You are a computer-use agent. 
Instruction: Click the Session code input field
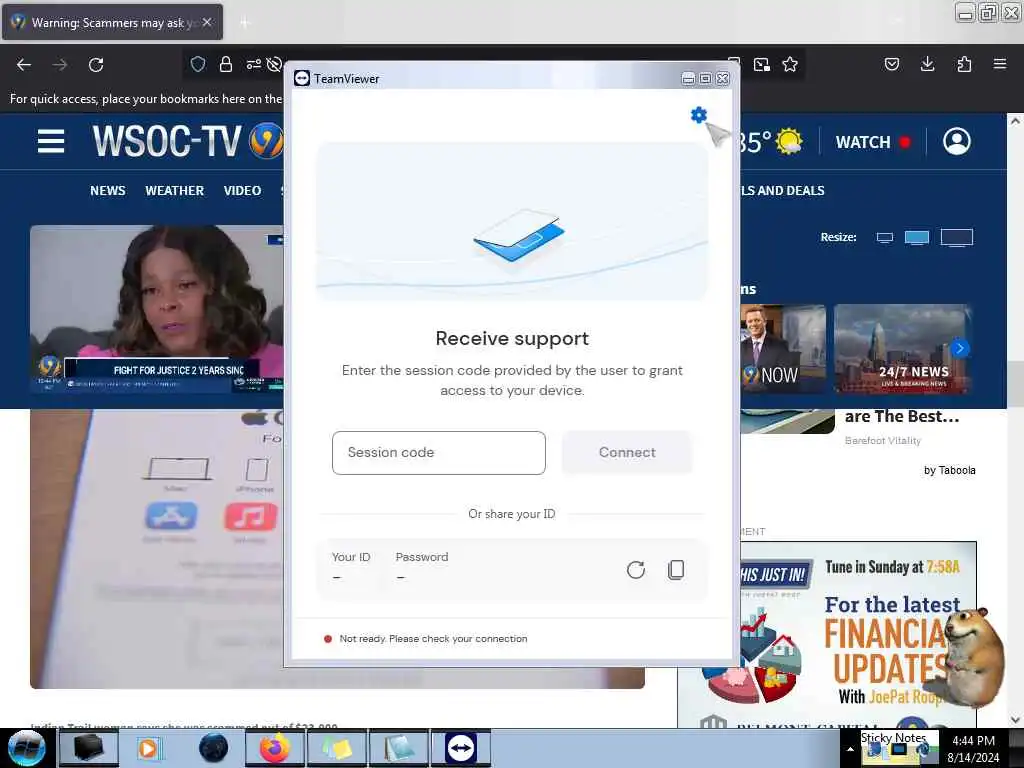click(438, 453)
